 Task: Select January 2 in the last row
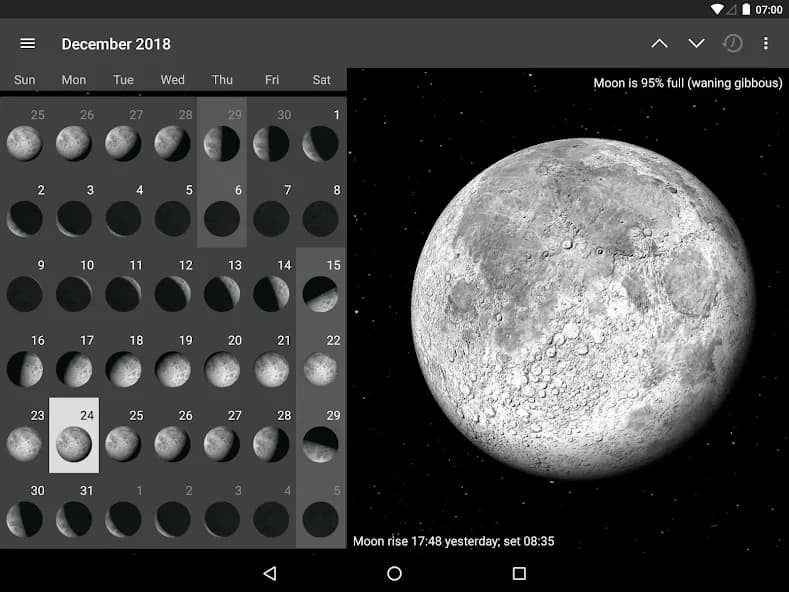pos(173,510)
